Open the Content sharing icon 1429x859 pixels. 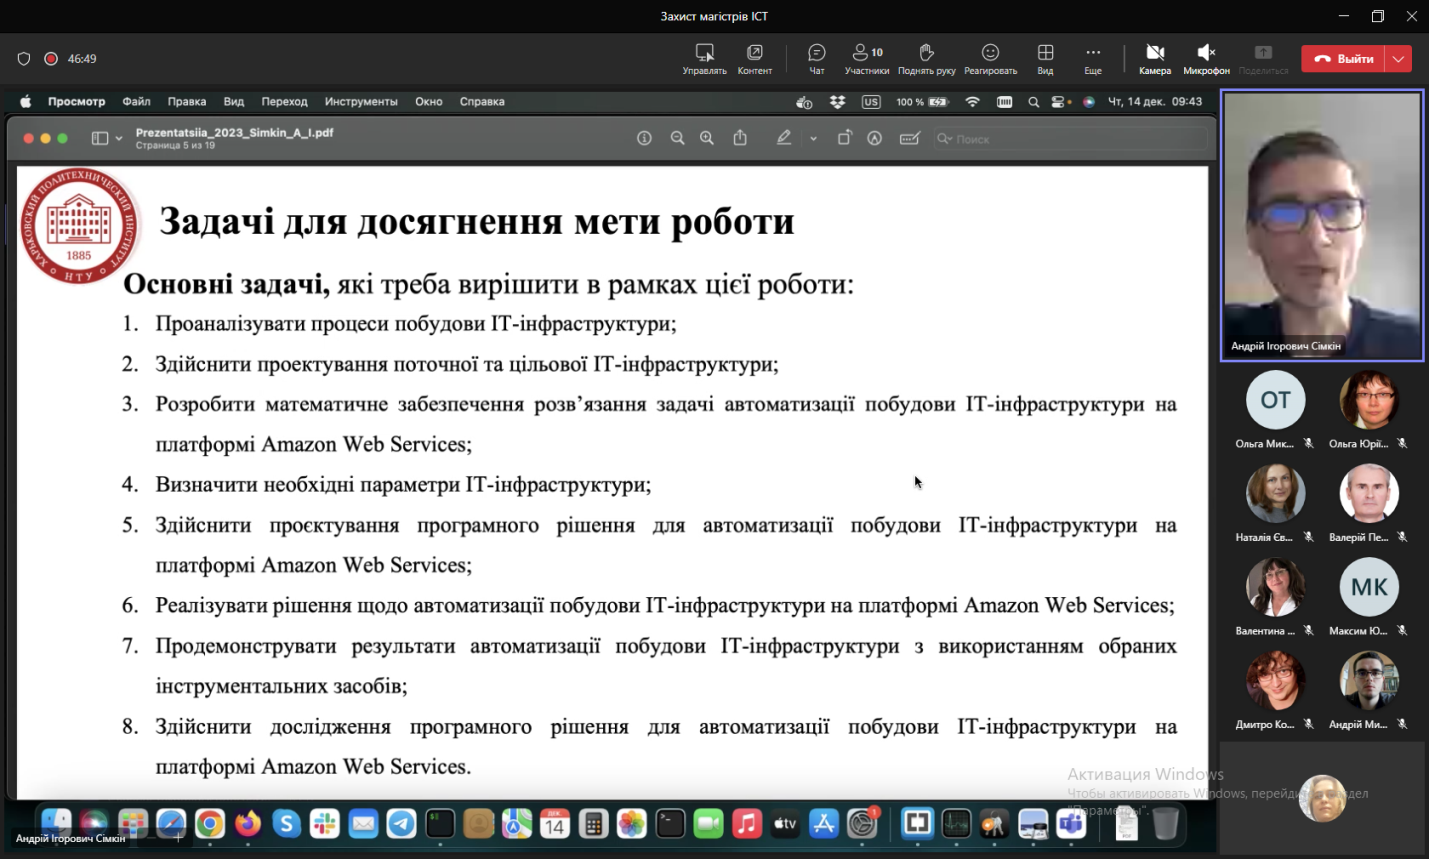(x=754, y=58)
